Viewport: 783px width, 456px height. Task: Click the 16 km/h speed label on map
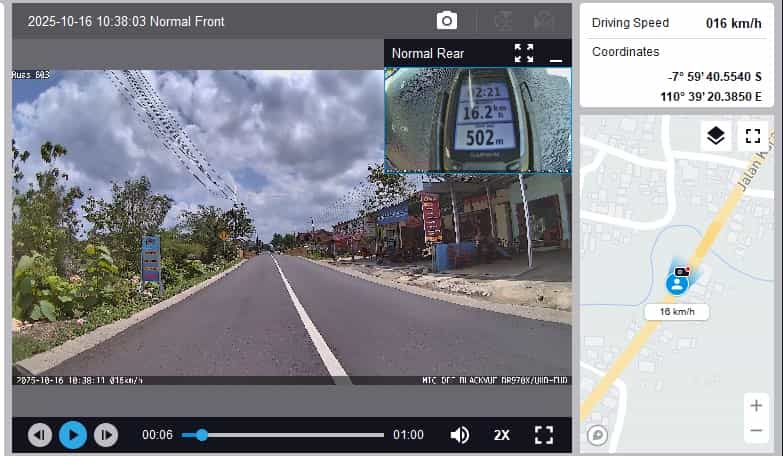click(677, 312)
